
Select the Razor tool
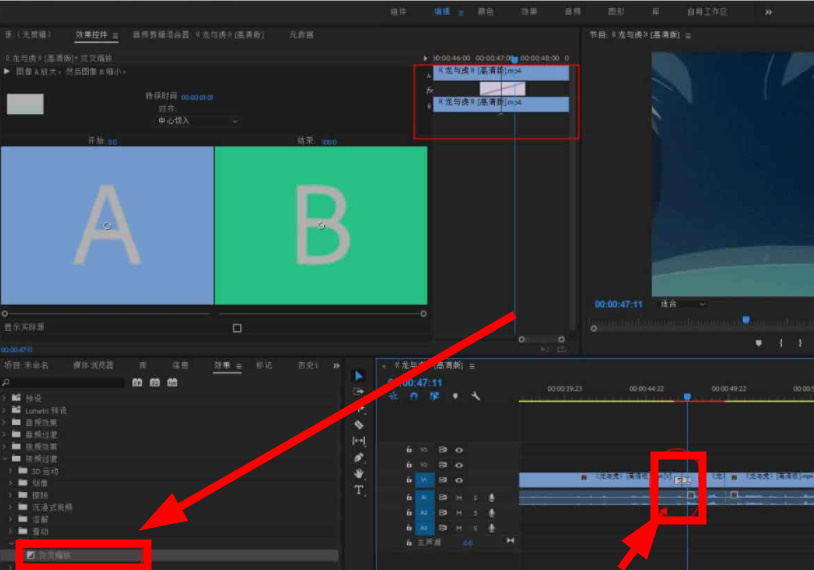point(359,424)
